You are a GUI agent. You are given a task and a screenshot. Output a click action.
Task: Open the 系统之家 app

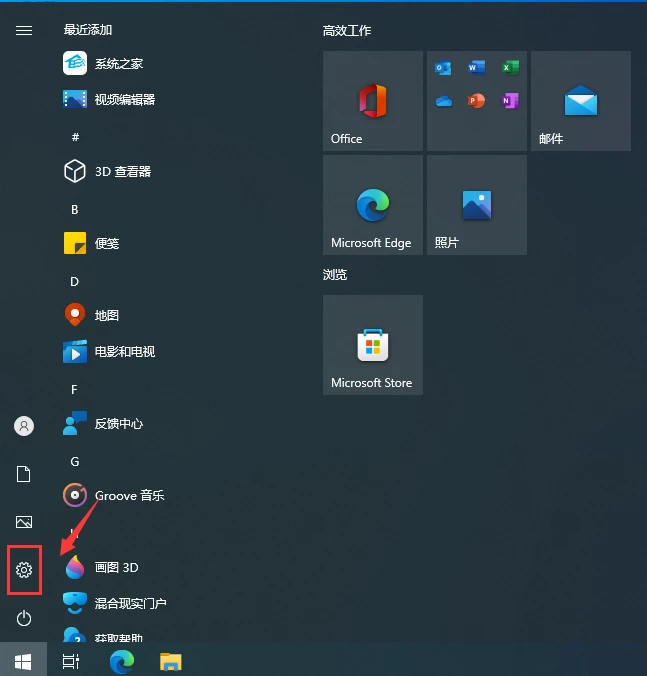(103, 63)
